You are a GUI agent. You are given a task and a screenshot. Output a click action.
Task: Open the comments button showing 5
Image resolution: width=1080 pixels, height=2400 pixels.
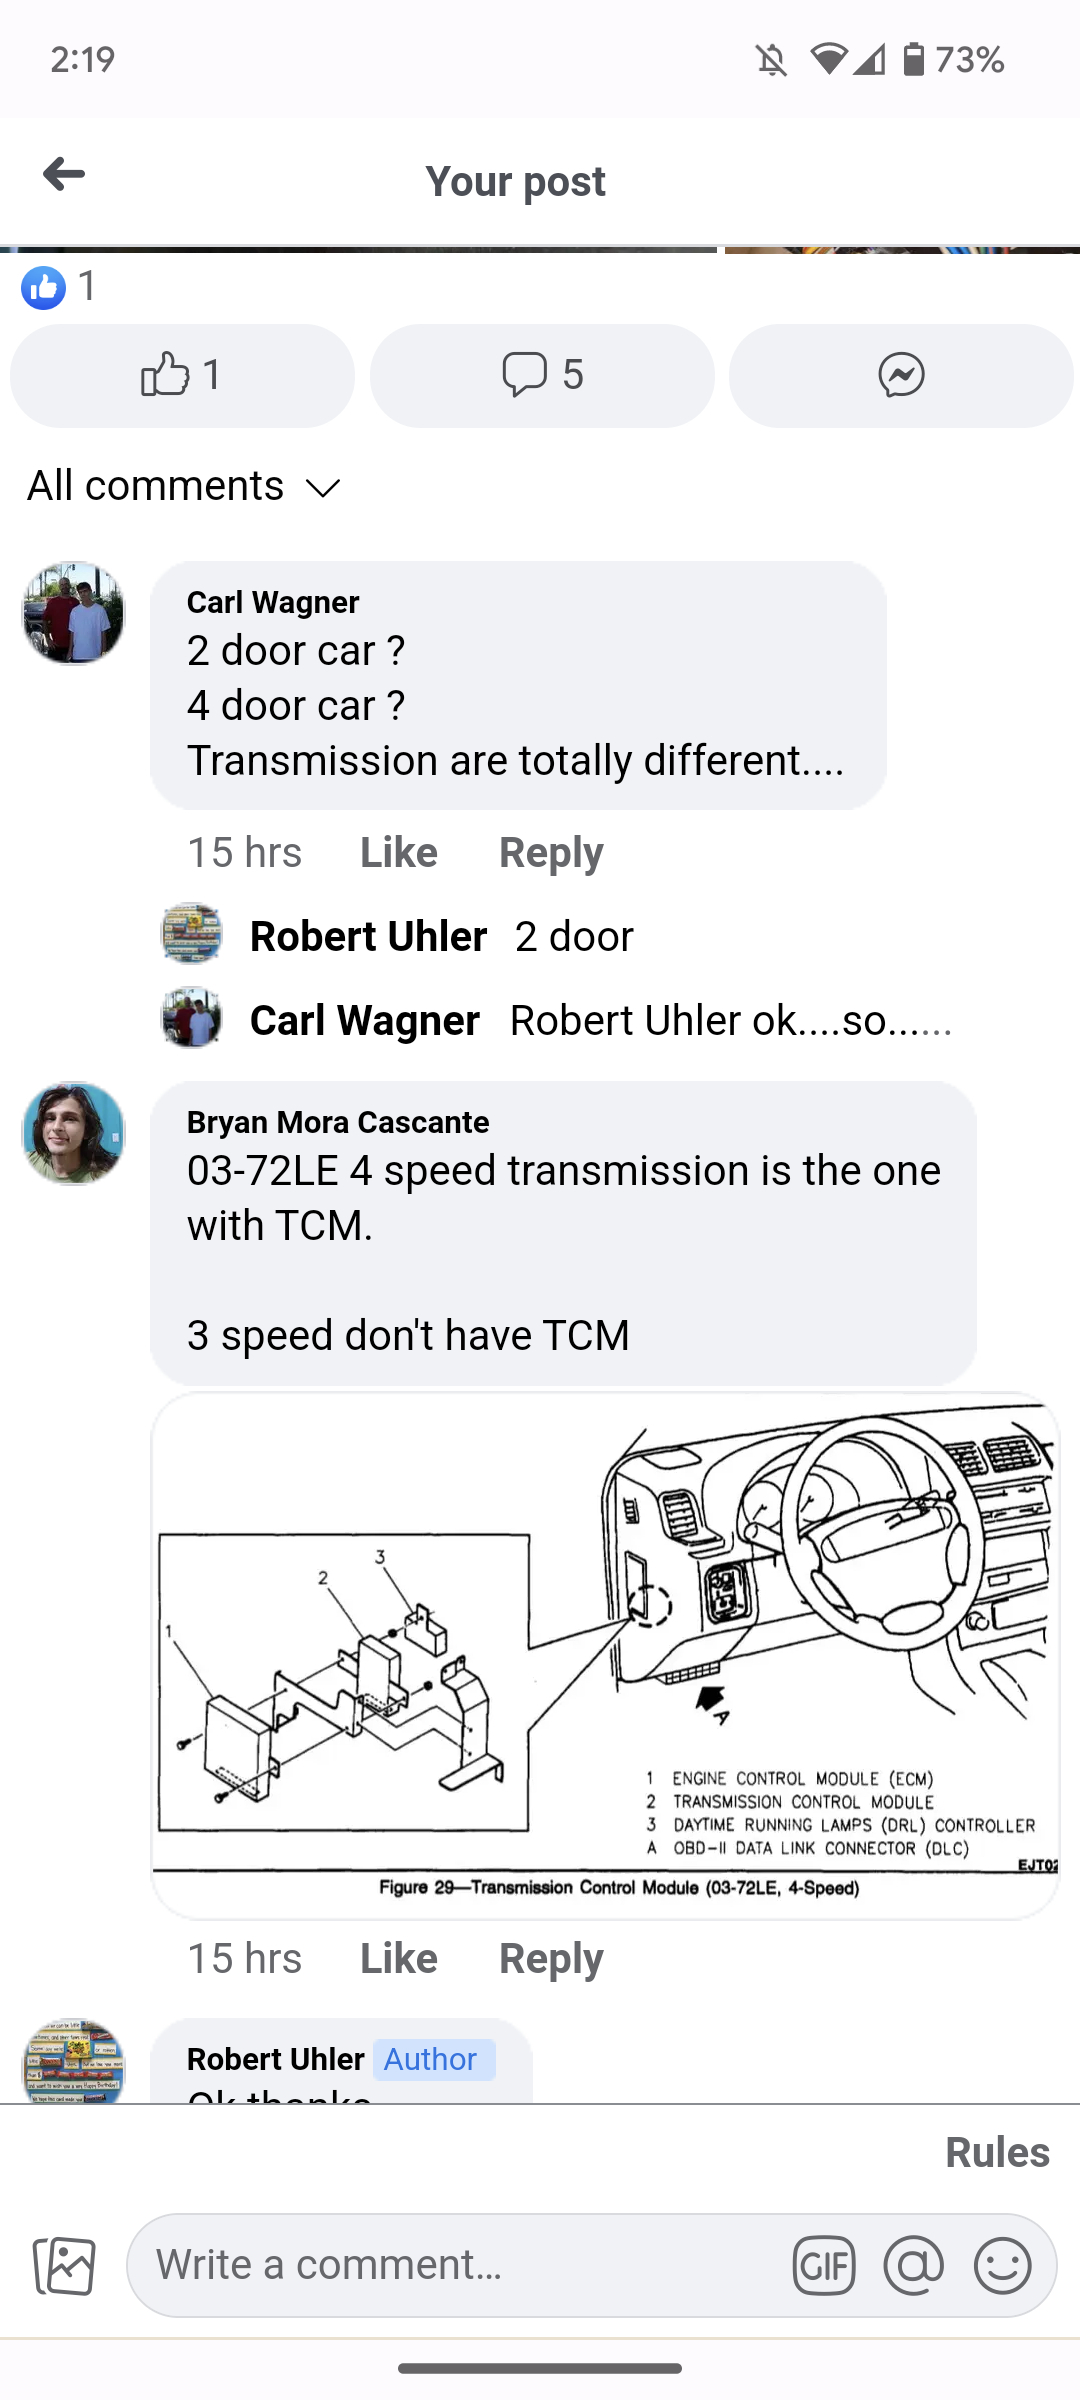542,375
